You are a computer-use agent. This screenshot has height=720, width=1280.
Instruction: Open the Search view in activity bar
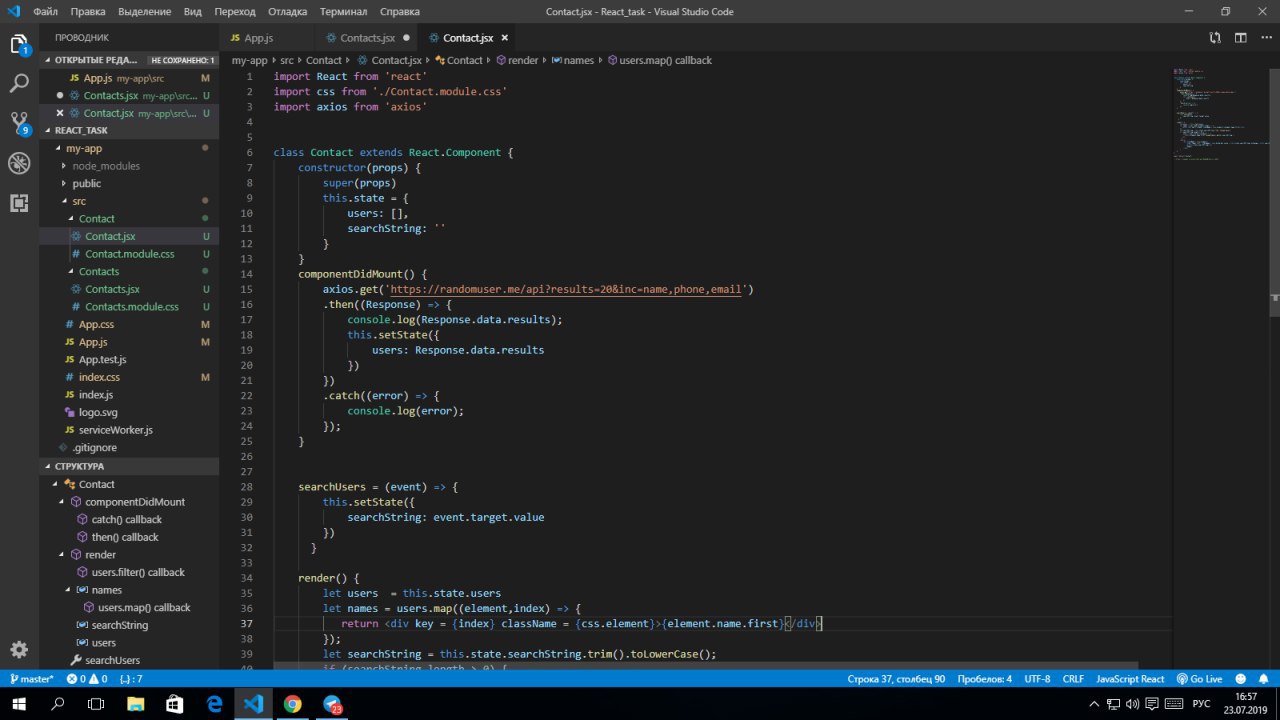(19, 84)
